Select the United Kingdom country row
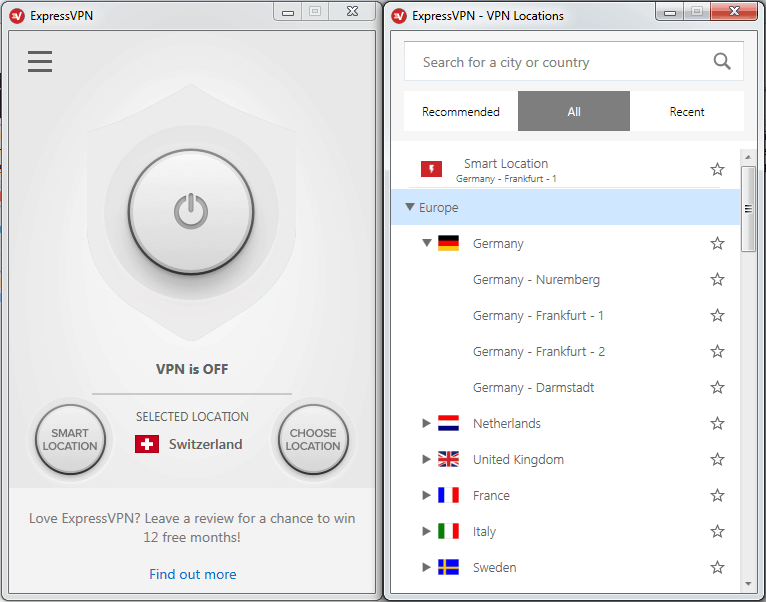Viewport: 766px width, 602px height. point(566,459)
